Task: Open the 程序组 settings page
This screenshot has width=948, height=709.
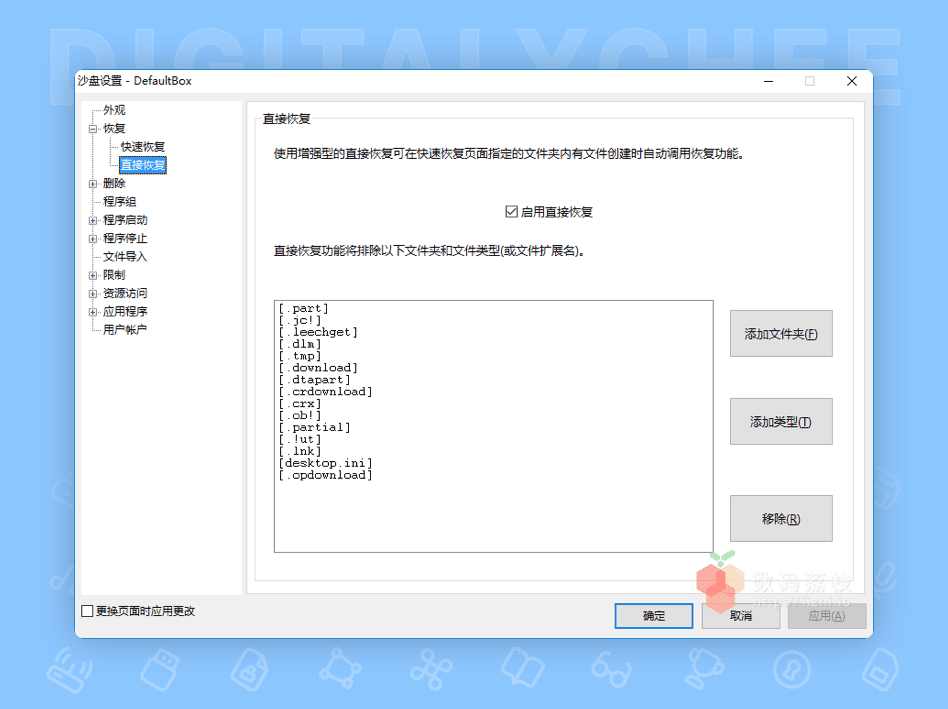Action: (x=119, y=202)
